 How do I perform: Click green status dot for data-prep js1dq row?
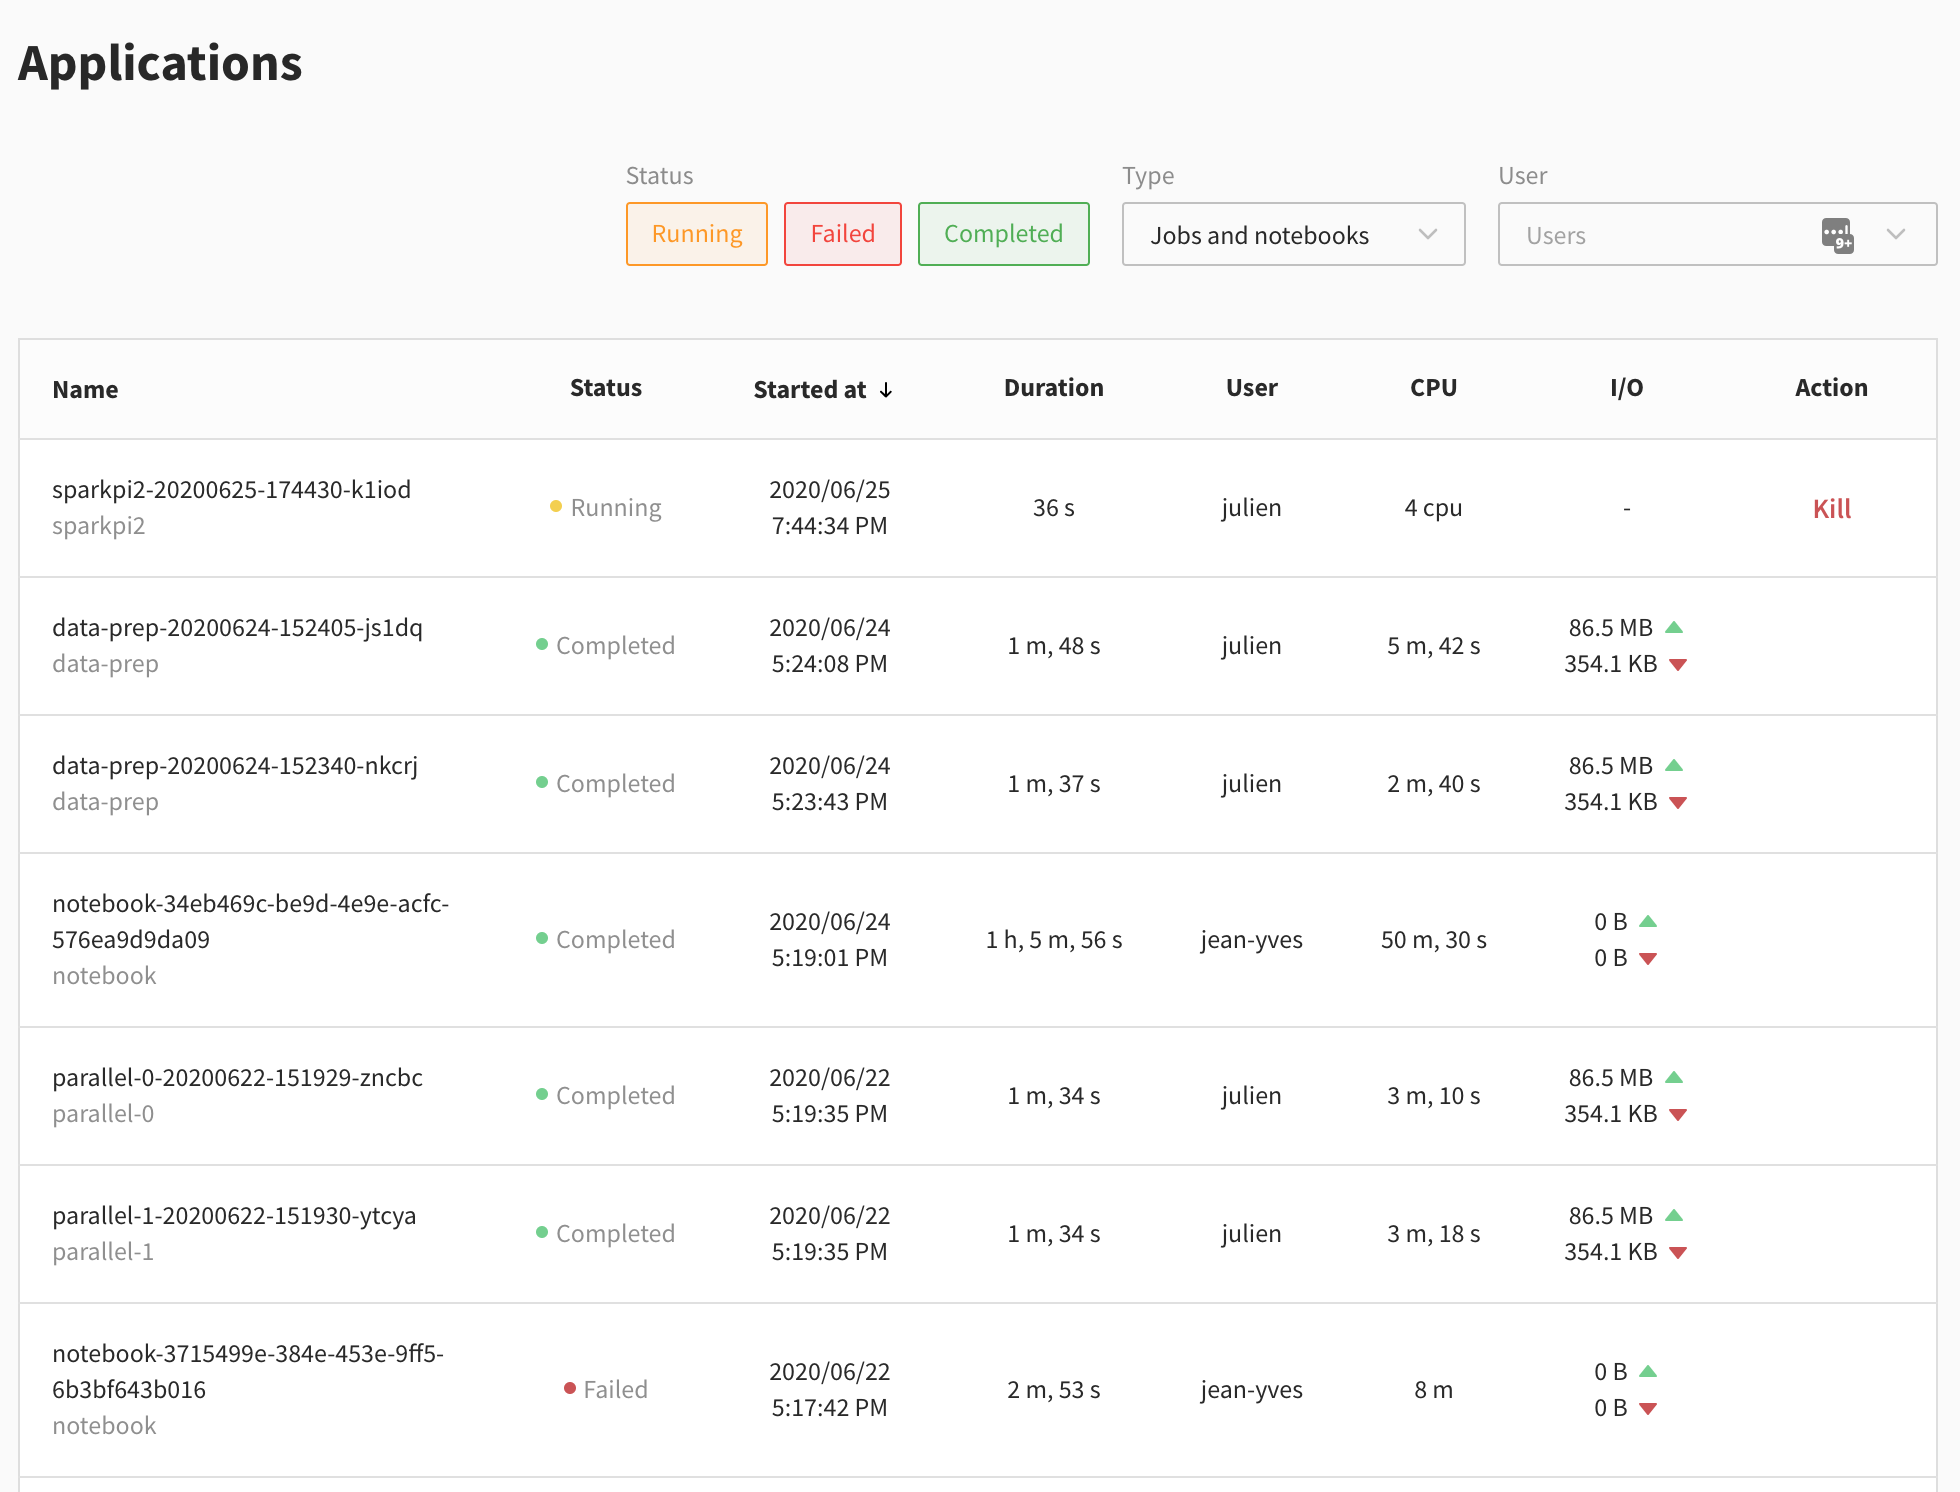tap(542, 644)
